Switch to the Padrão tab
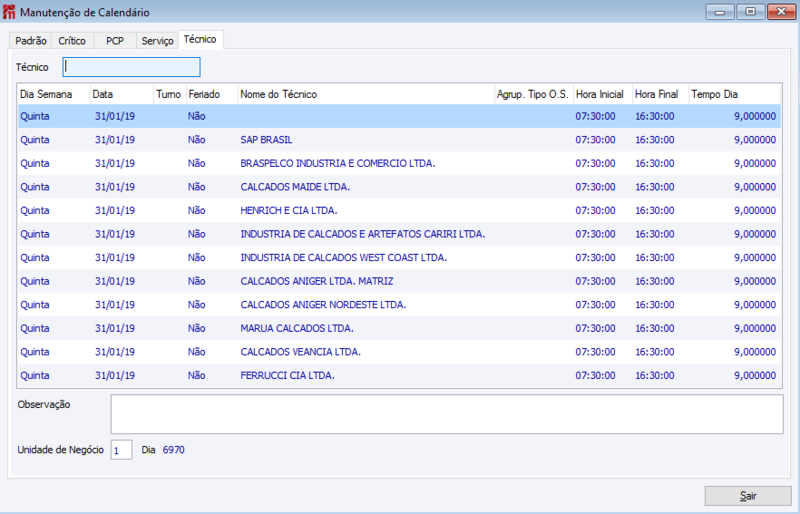800x514 pixels. point(31,41)
